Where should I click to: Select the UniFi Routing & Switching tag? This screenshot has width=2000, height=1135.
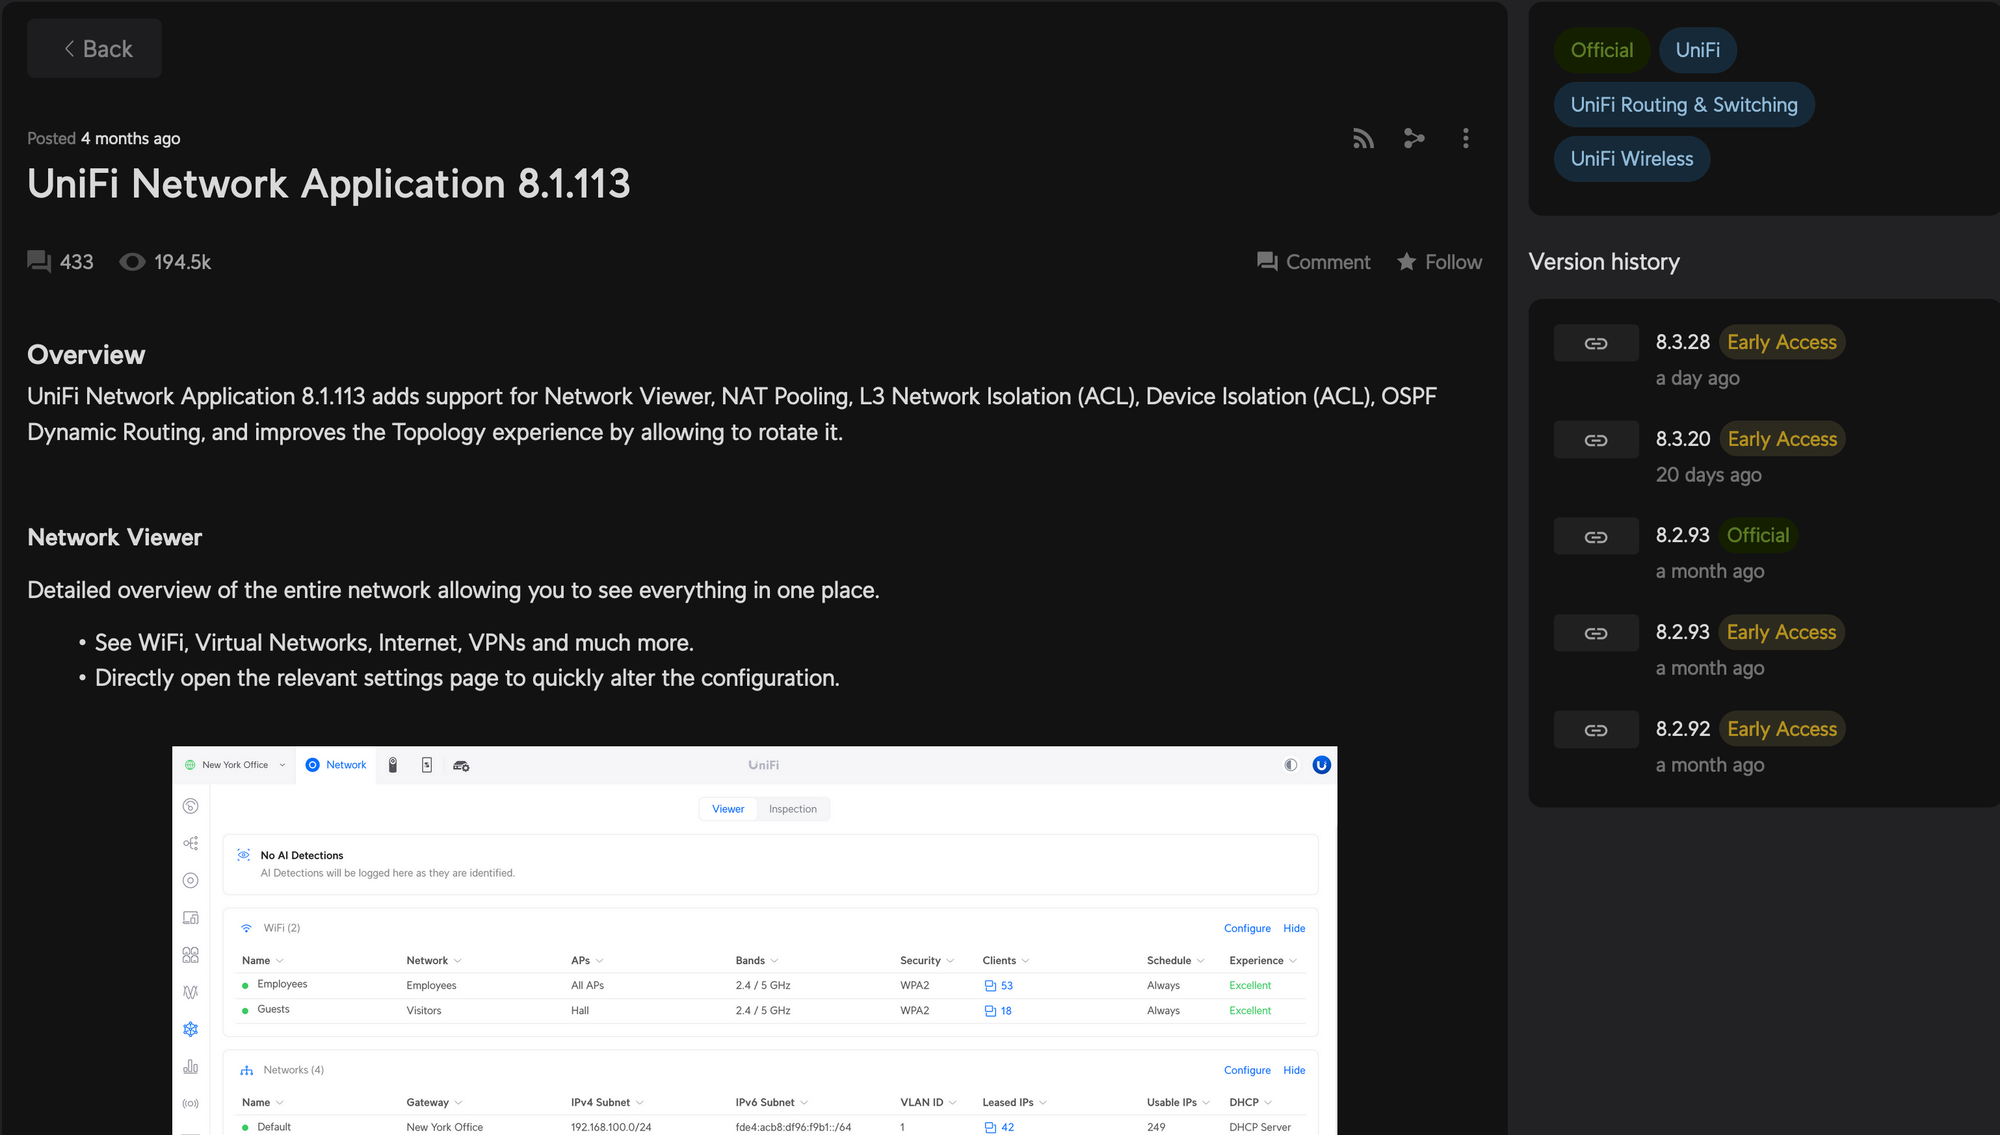1683,105
